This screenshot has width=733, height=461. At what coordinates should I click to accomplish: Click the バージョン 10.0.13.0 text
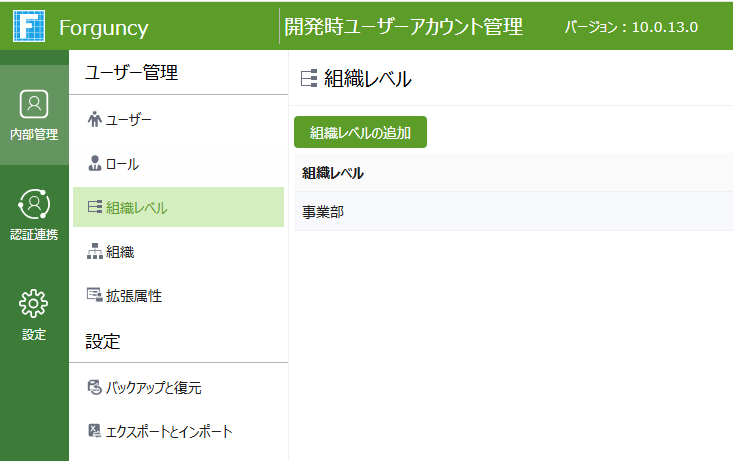click(x=631, y=27)
